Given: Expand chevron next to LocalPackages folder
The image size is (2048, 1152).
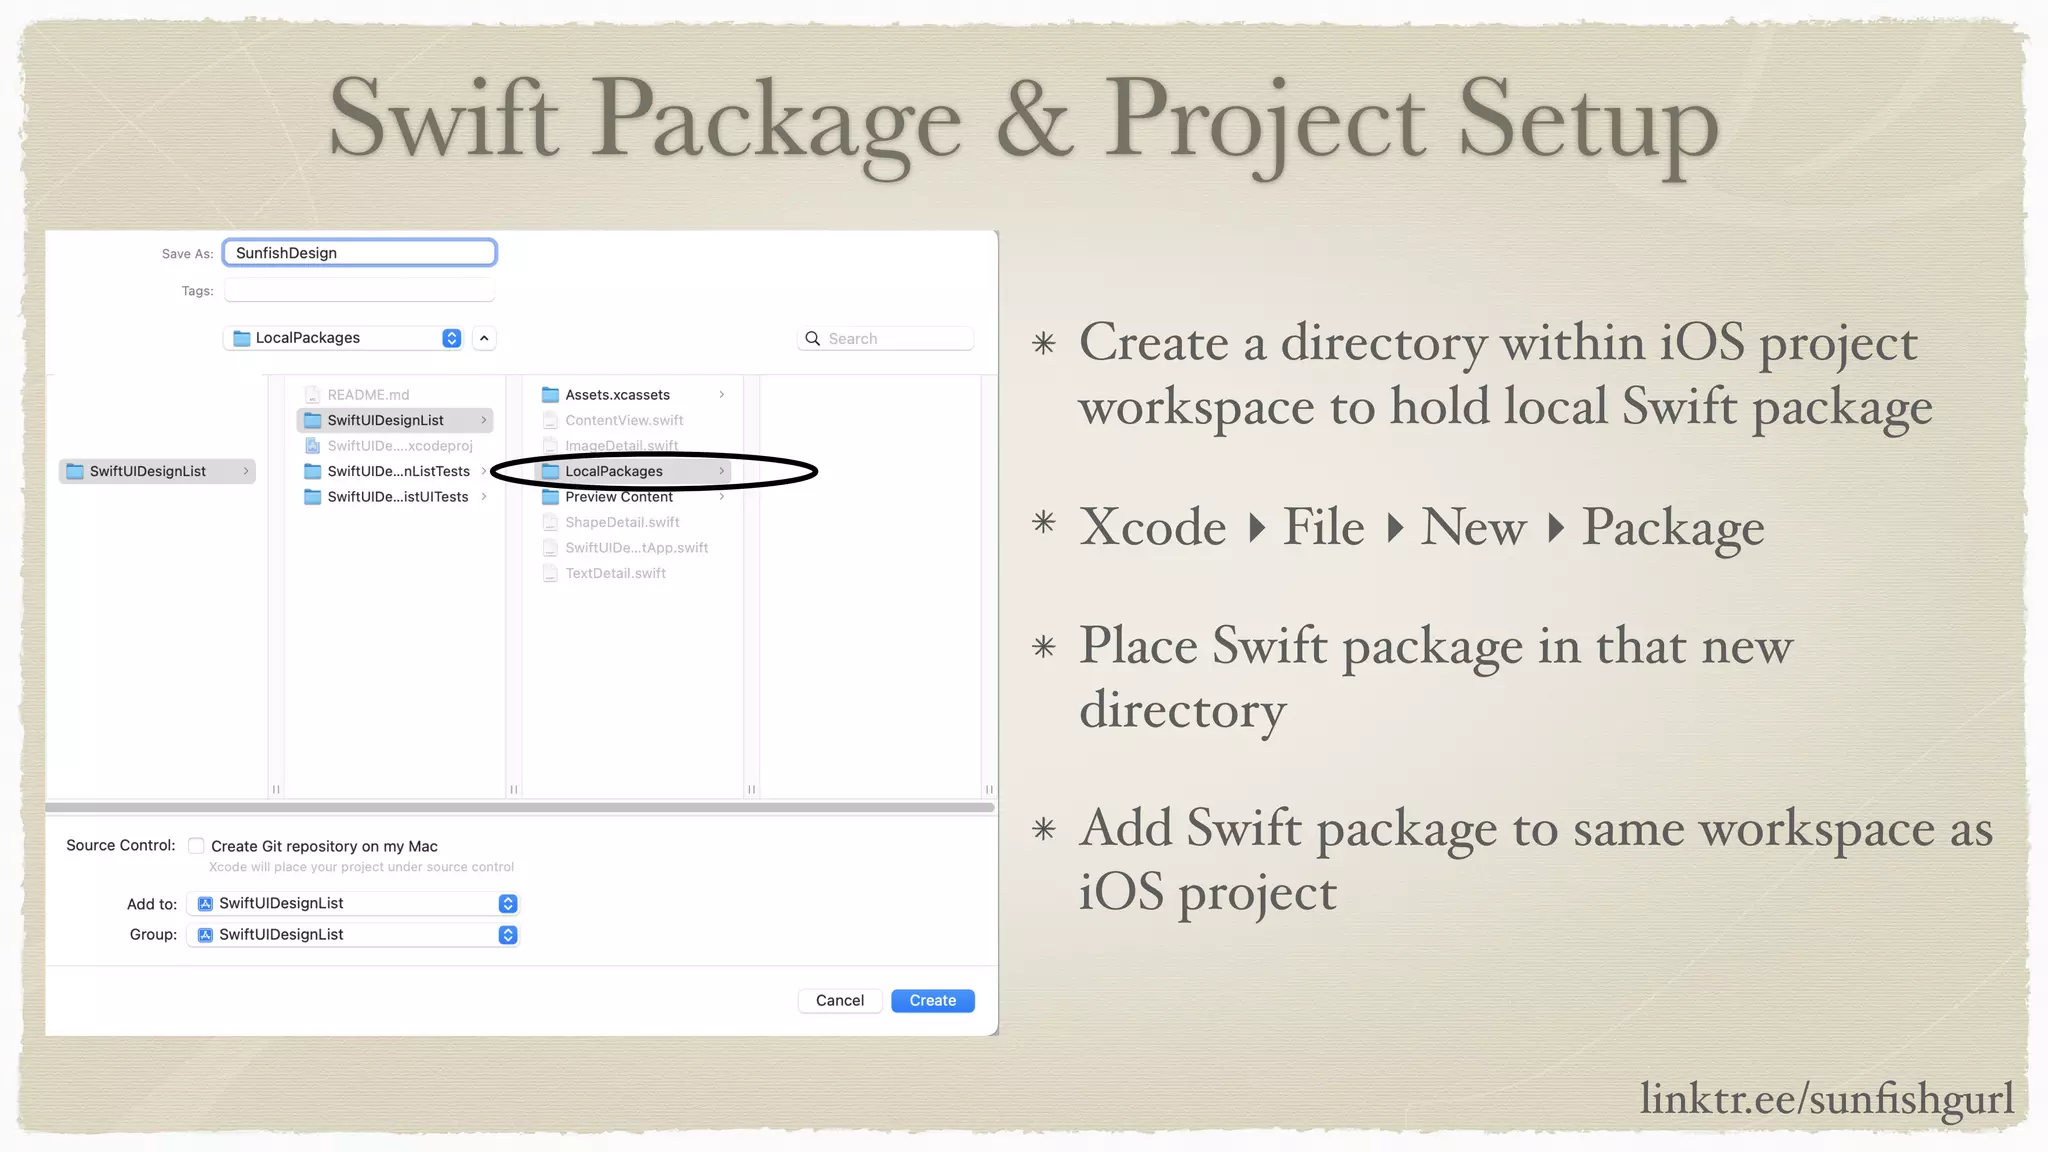Looking at the screenshot, I should click(721, 471).
